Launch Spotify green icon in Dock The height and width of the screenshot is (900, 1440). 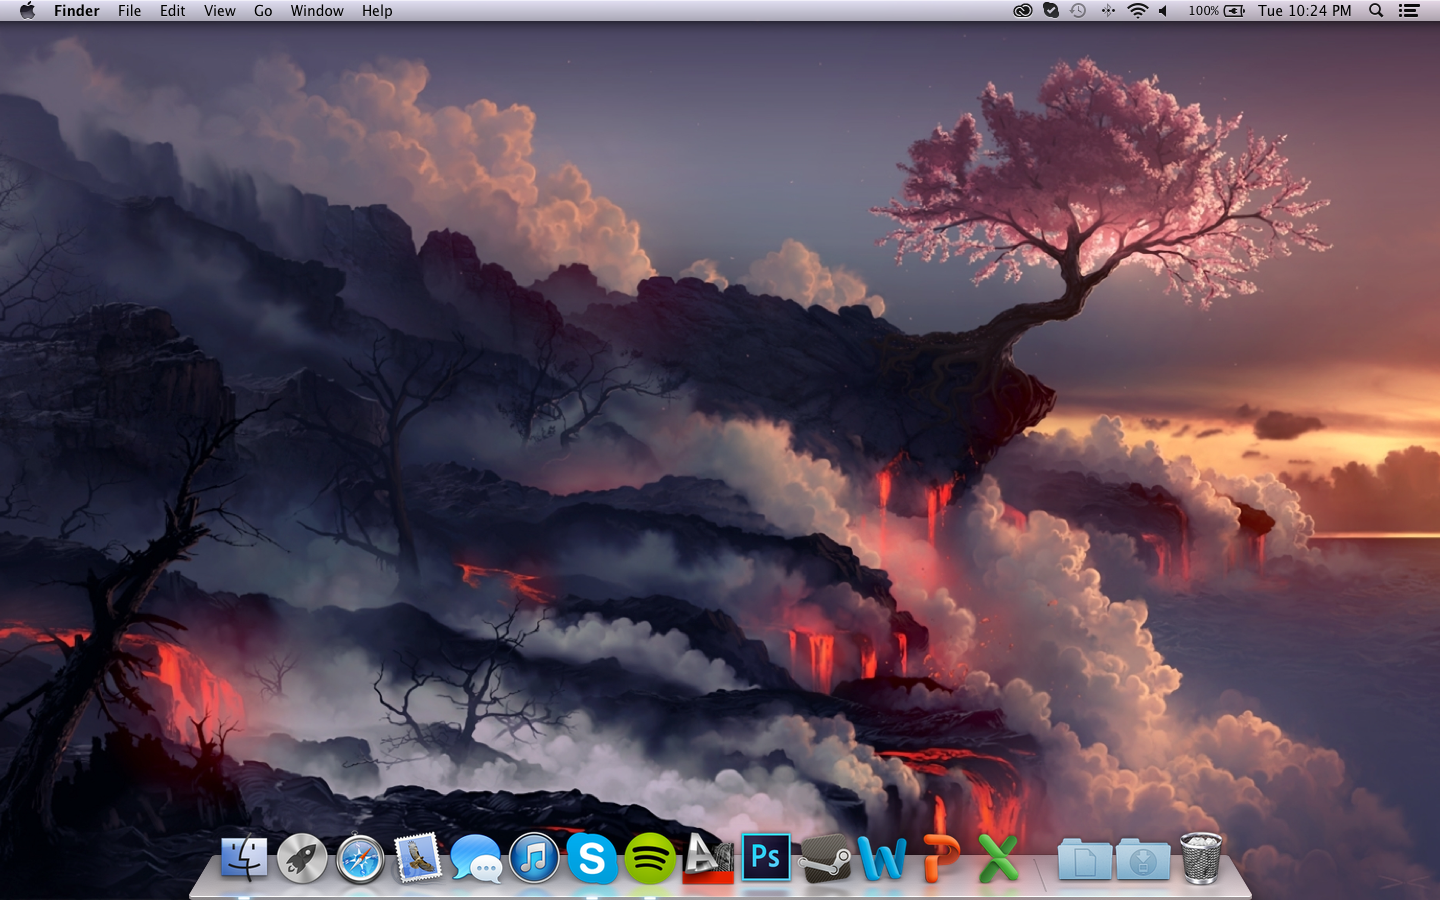click(650, 858)
